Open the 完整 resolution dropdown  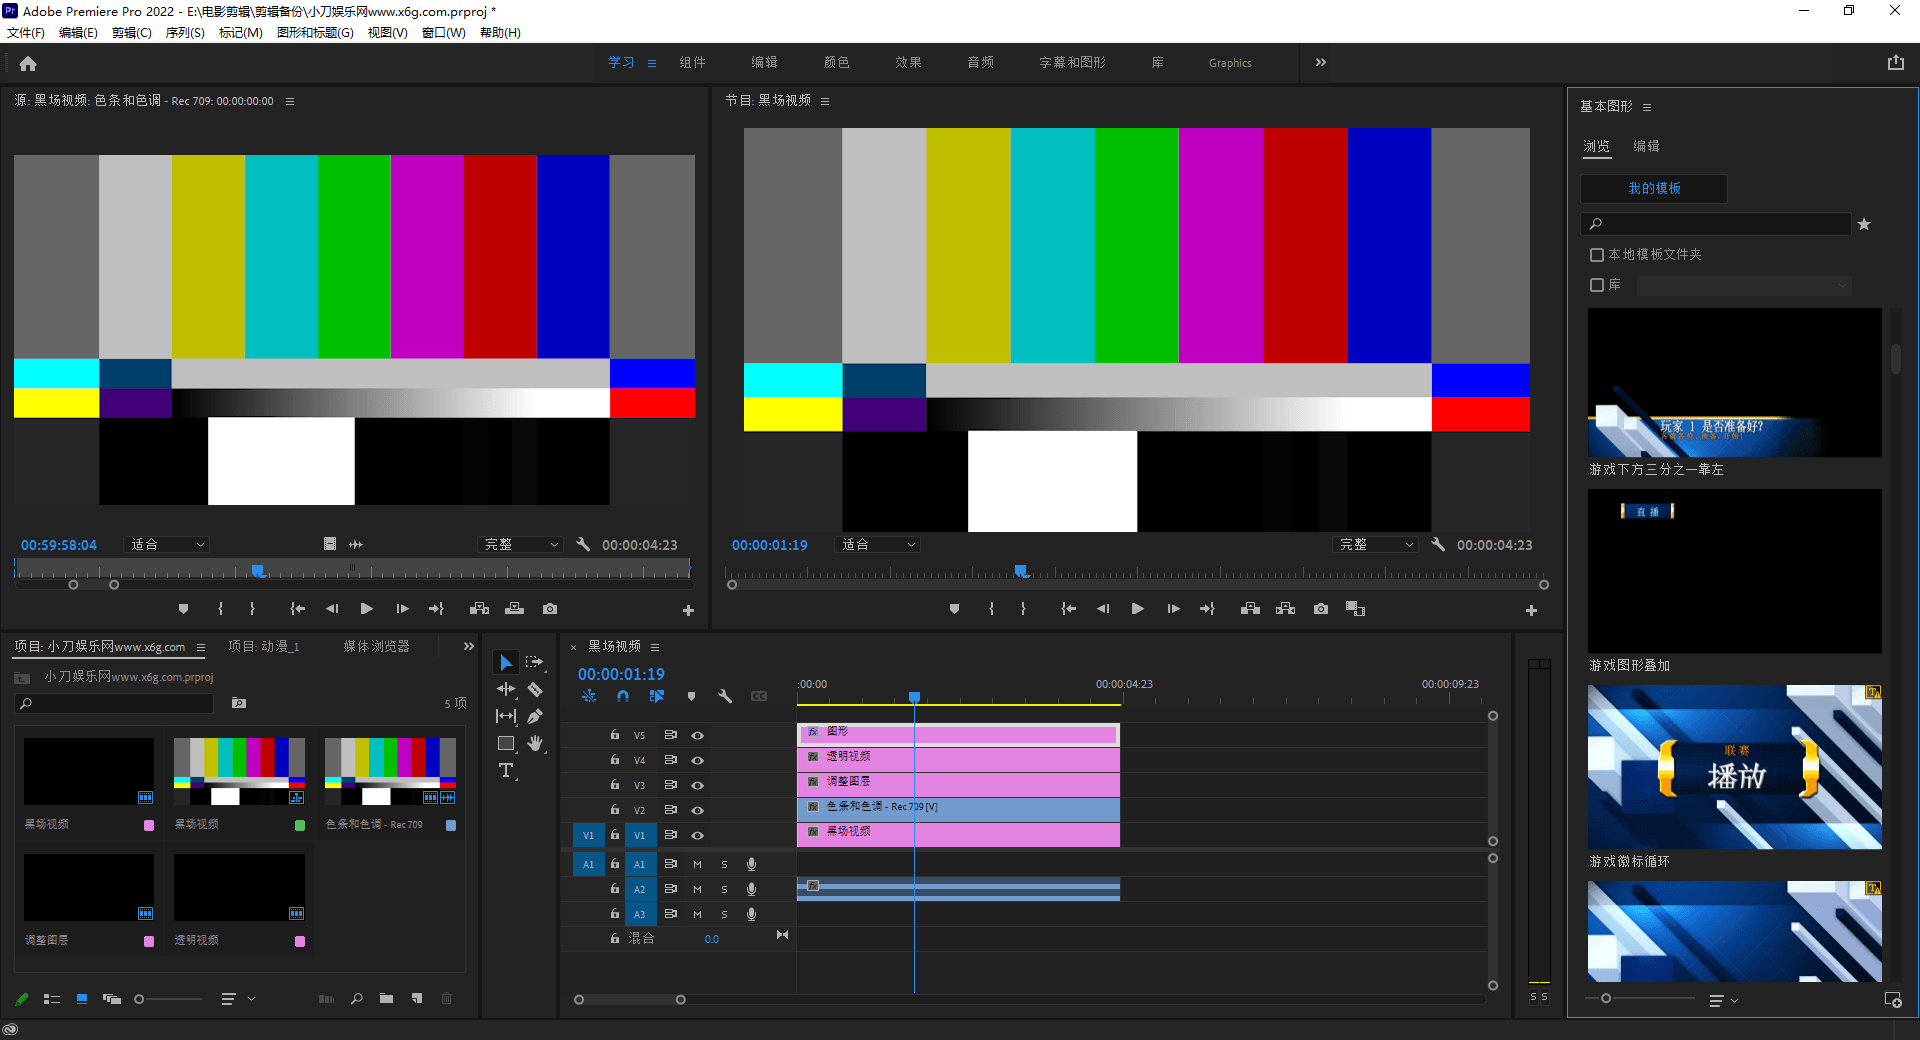(1375, 544)
